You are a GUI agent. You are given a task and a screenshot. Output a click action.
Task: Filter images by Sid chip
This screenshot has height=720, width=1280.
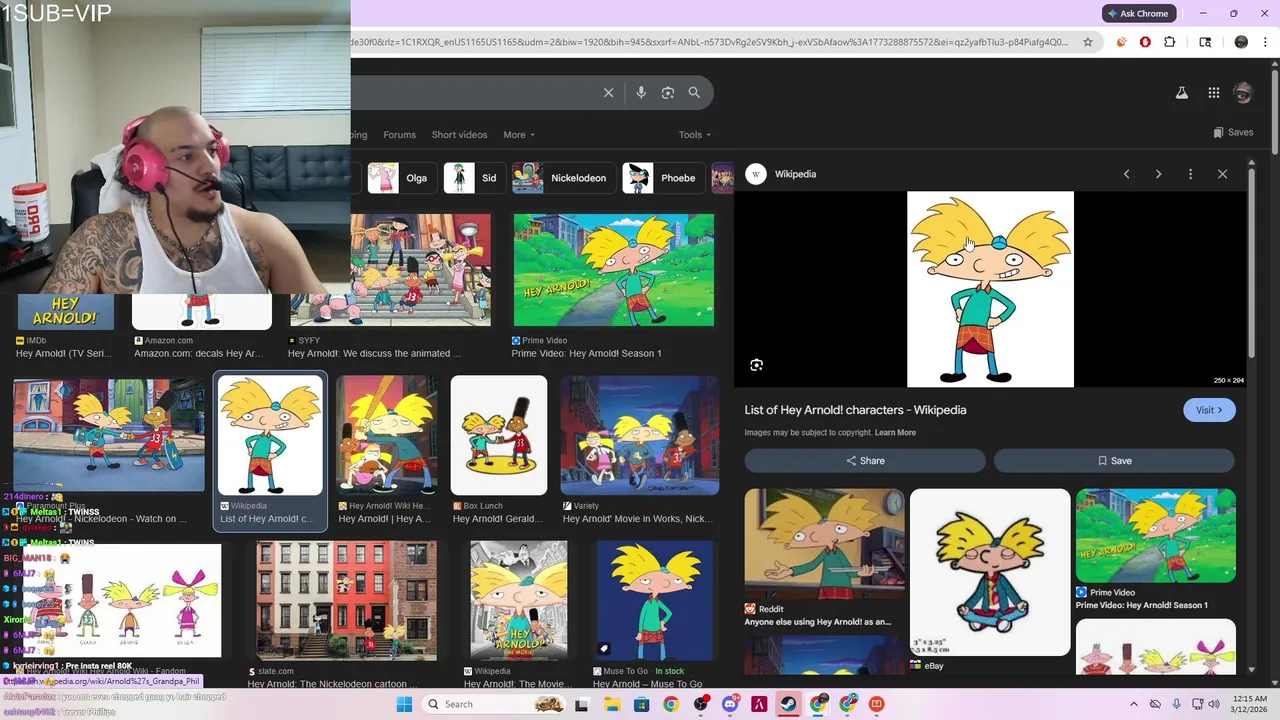pyautogui.click(x=473, y=178)
